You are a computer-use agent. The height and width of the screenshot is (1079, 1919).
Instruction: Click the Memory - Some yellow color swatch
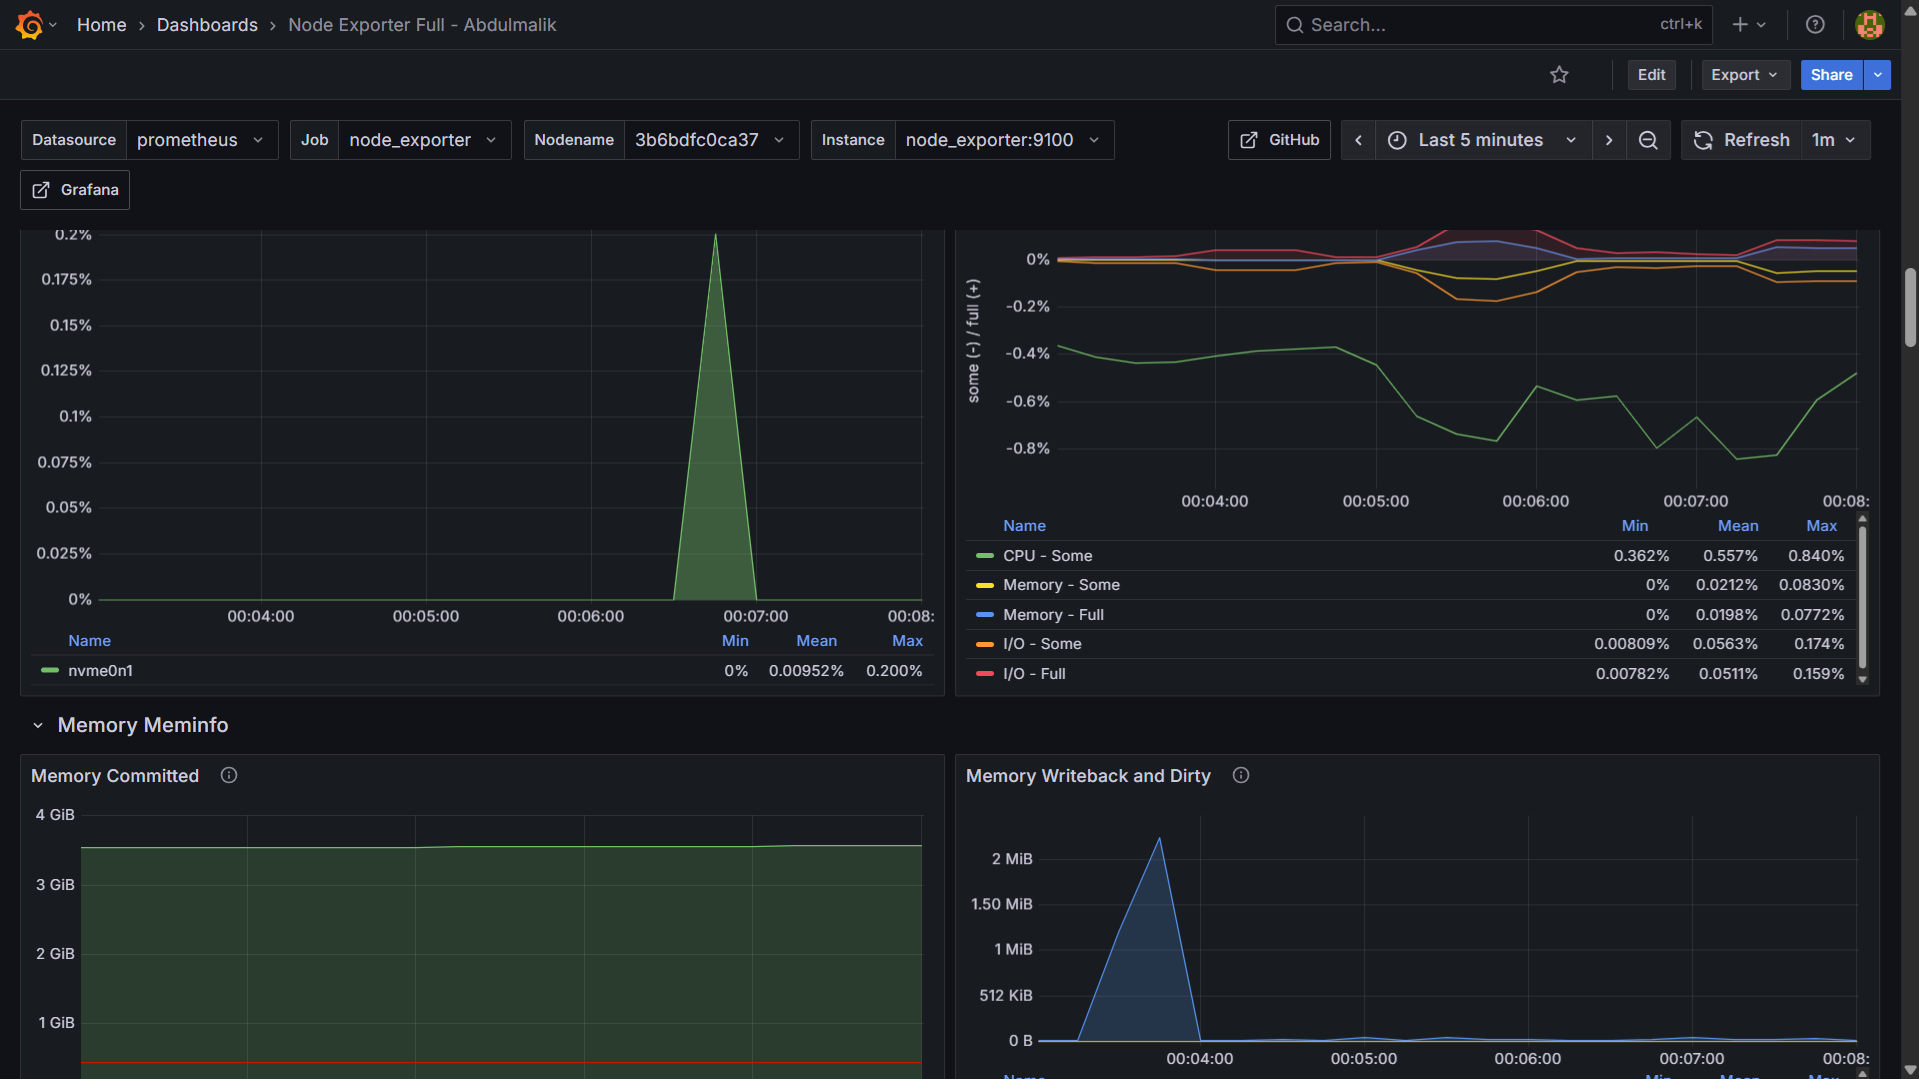point(985,586)
